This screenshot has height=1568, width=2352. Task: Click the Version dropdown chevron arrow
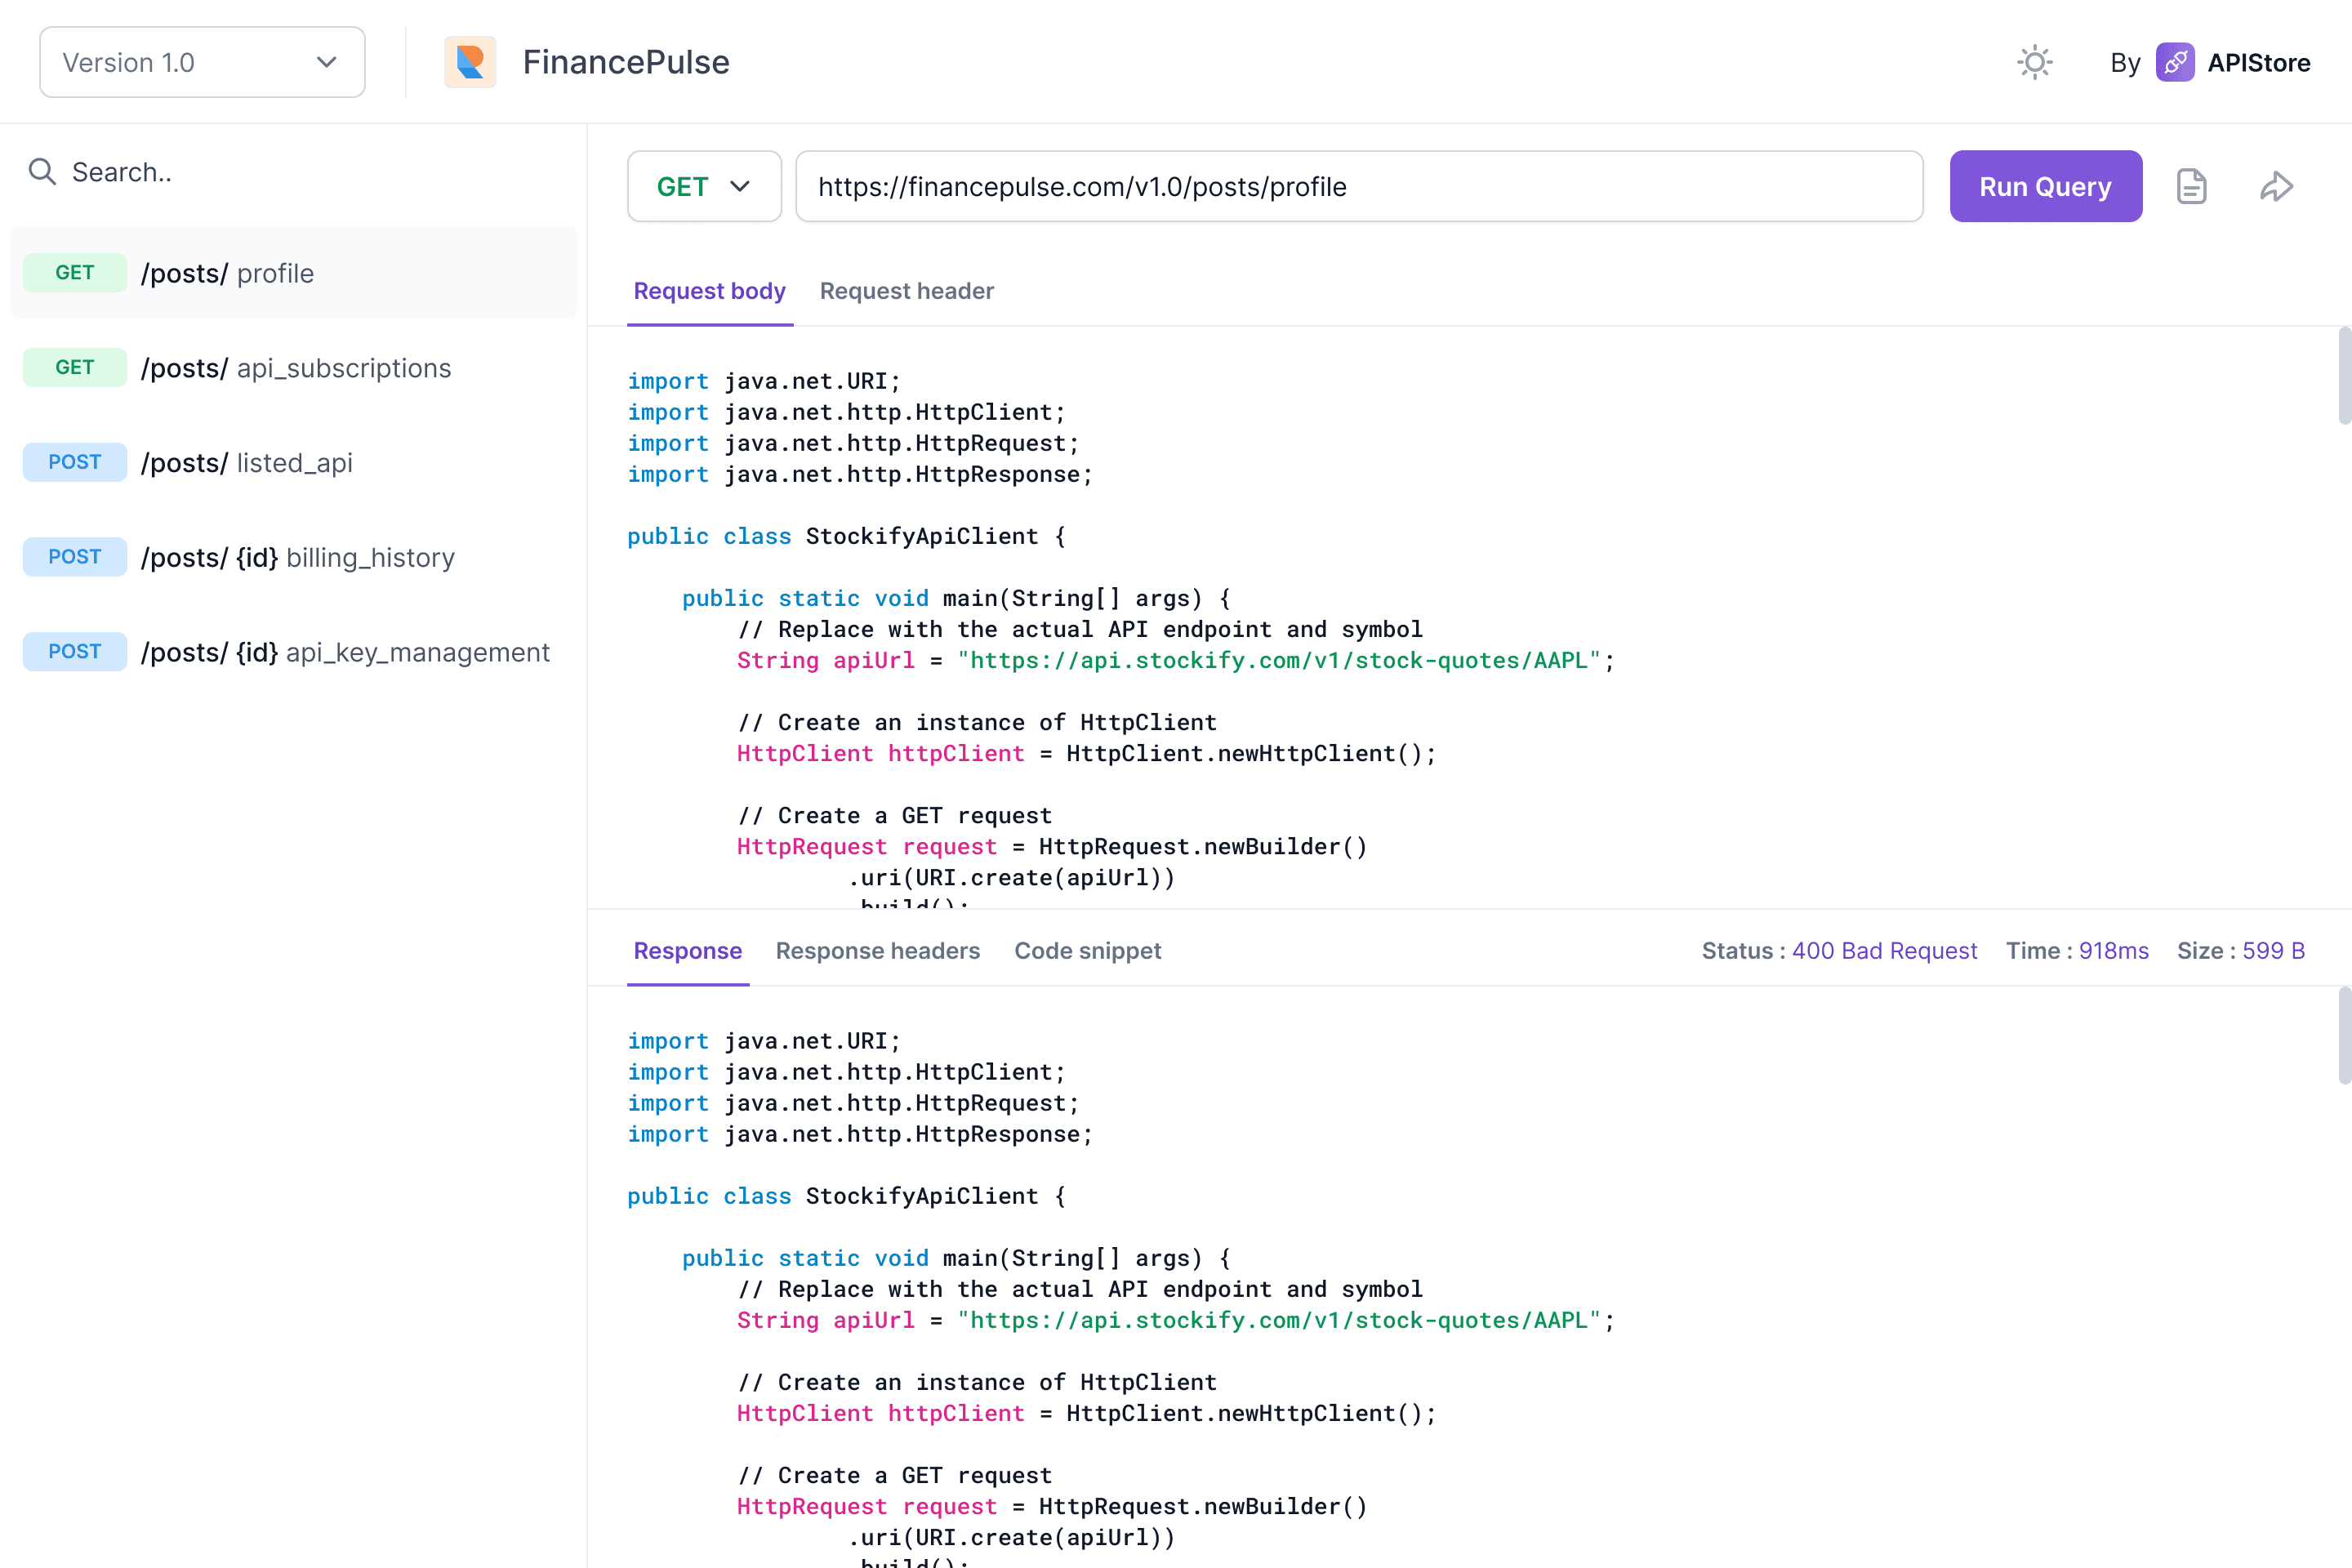tap(326, 62)
